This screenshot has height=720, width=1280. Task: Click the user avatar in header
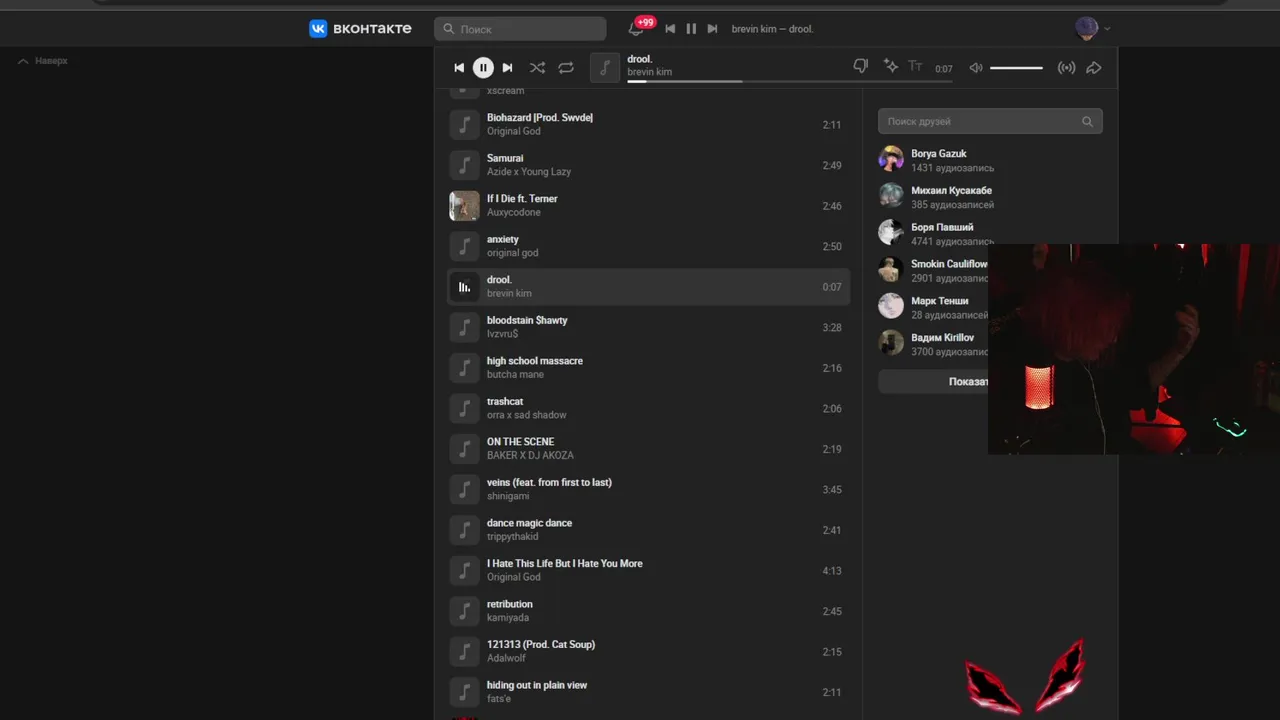point(1086,28)
